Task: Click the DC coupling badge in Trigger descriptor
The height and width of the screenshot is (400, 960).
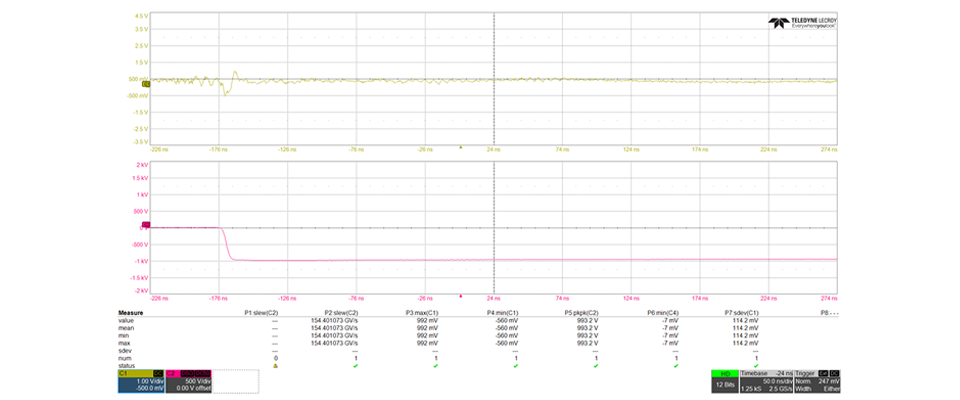Action: point(834,373)
